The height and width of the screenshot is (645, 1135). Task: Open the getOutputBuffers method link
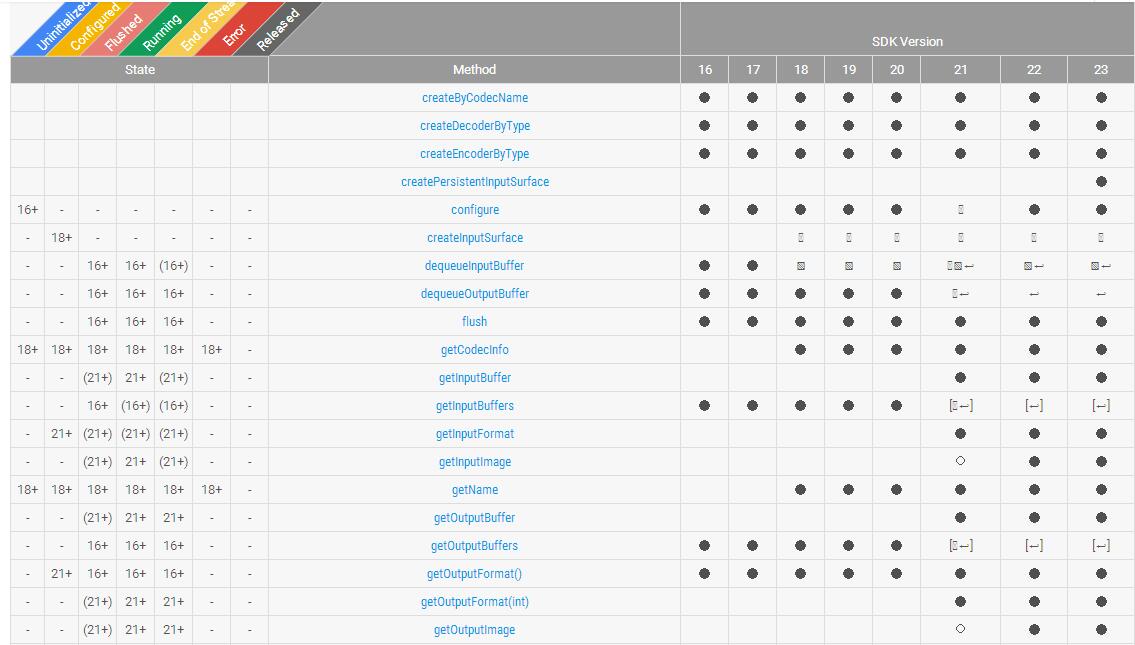[x=475, y=546]
